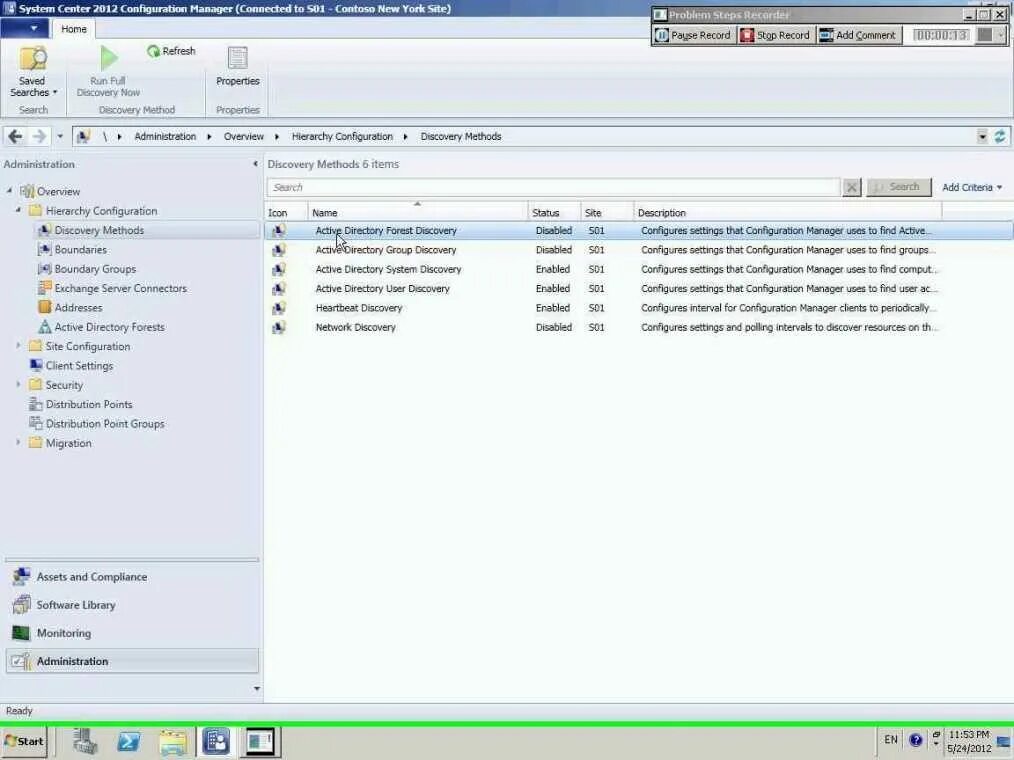This screenshot has width=1014, height=760.
Task: Select Active Directory Forest Discovery row
Action: pos(639,230)
